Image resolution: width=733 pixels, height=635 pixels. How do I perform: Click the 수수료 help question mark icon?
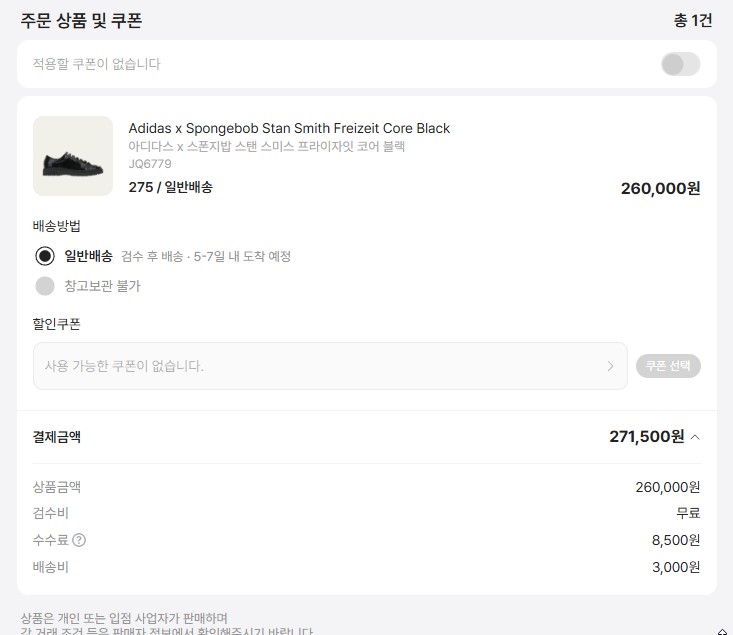pyautogui.click(x=79, y=541)
